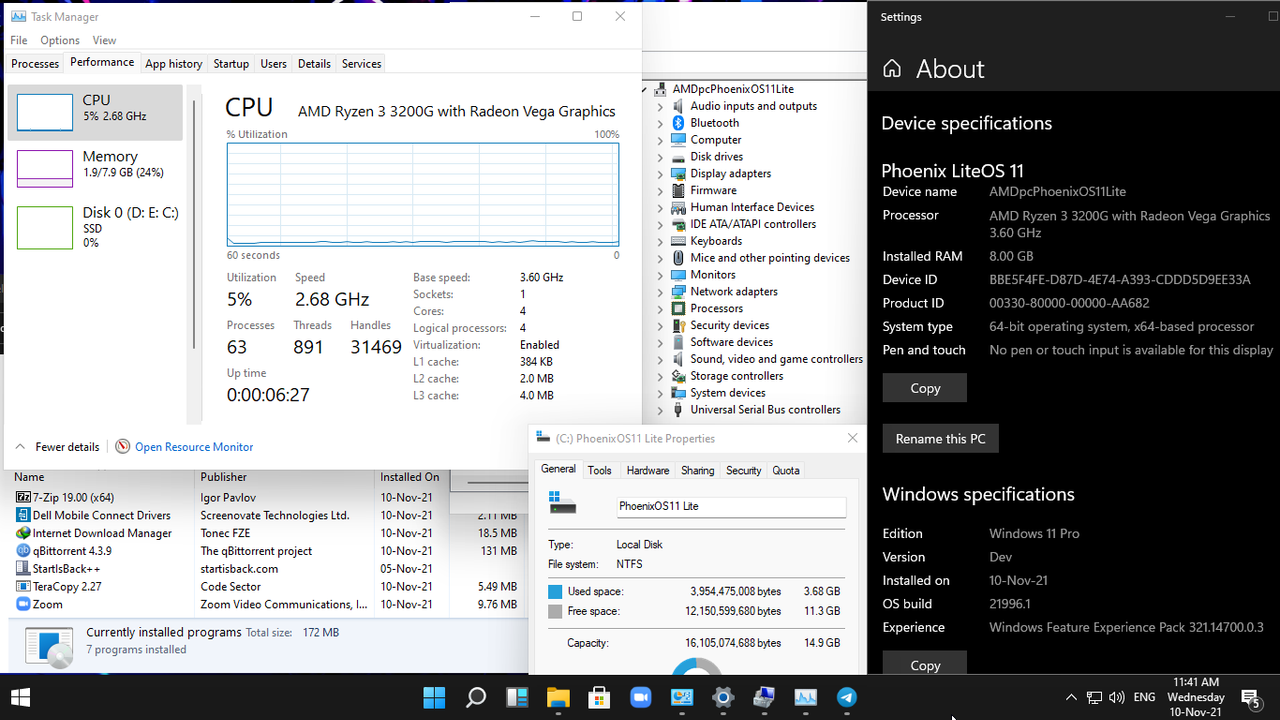Open the Search icon on the taskbar

click(x=476, y=697)
